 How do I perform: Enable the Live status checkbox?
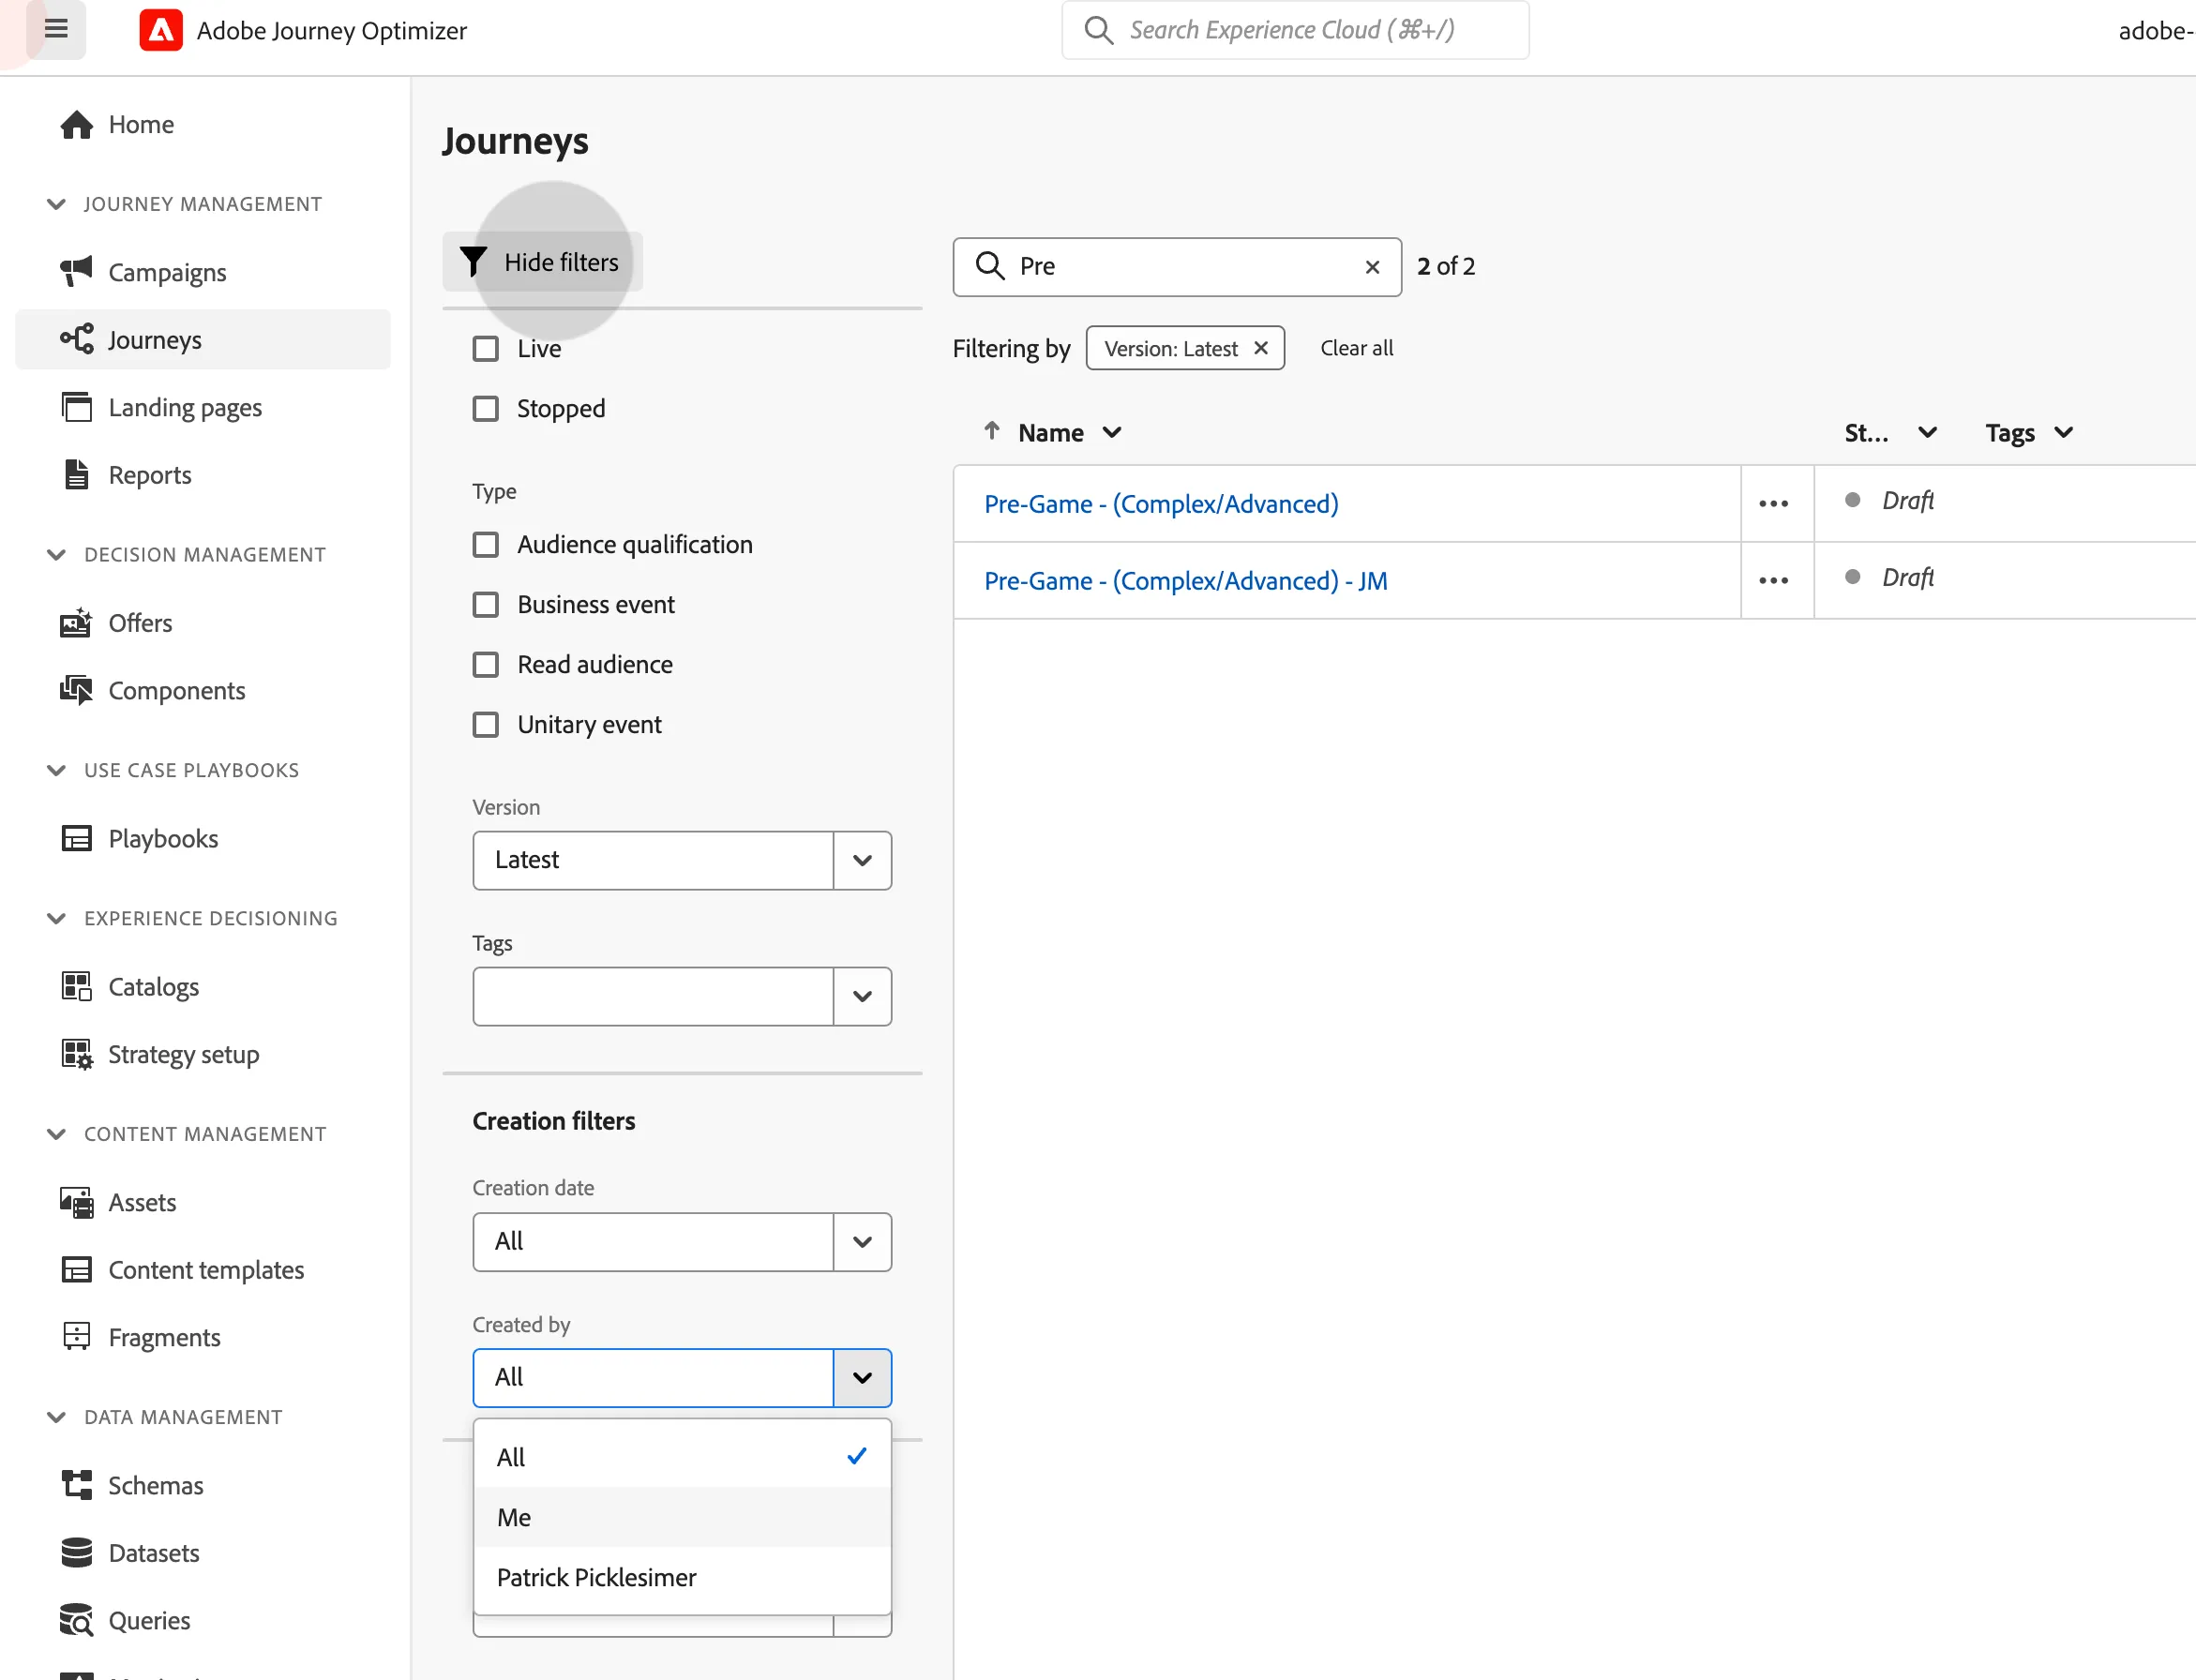pos(486,349)
